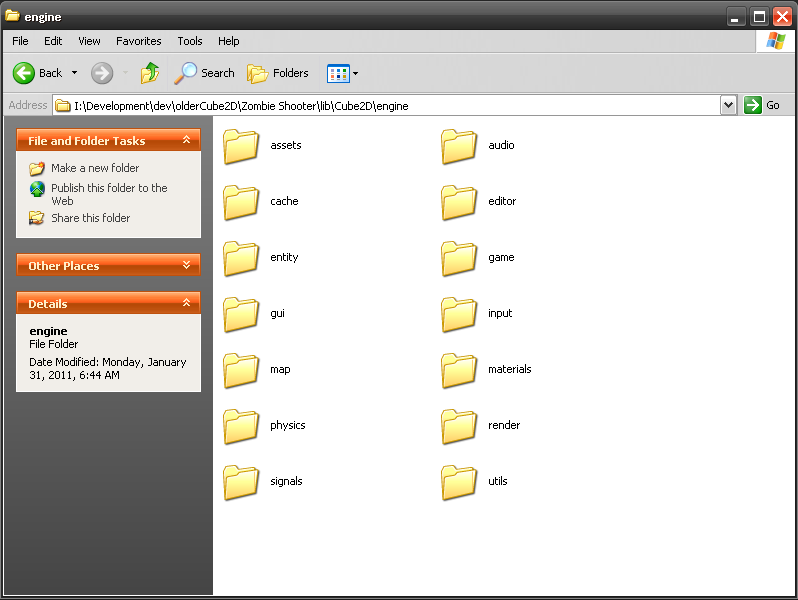Click the Views icon in toolbar

(337, 73)
